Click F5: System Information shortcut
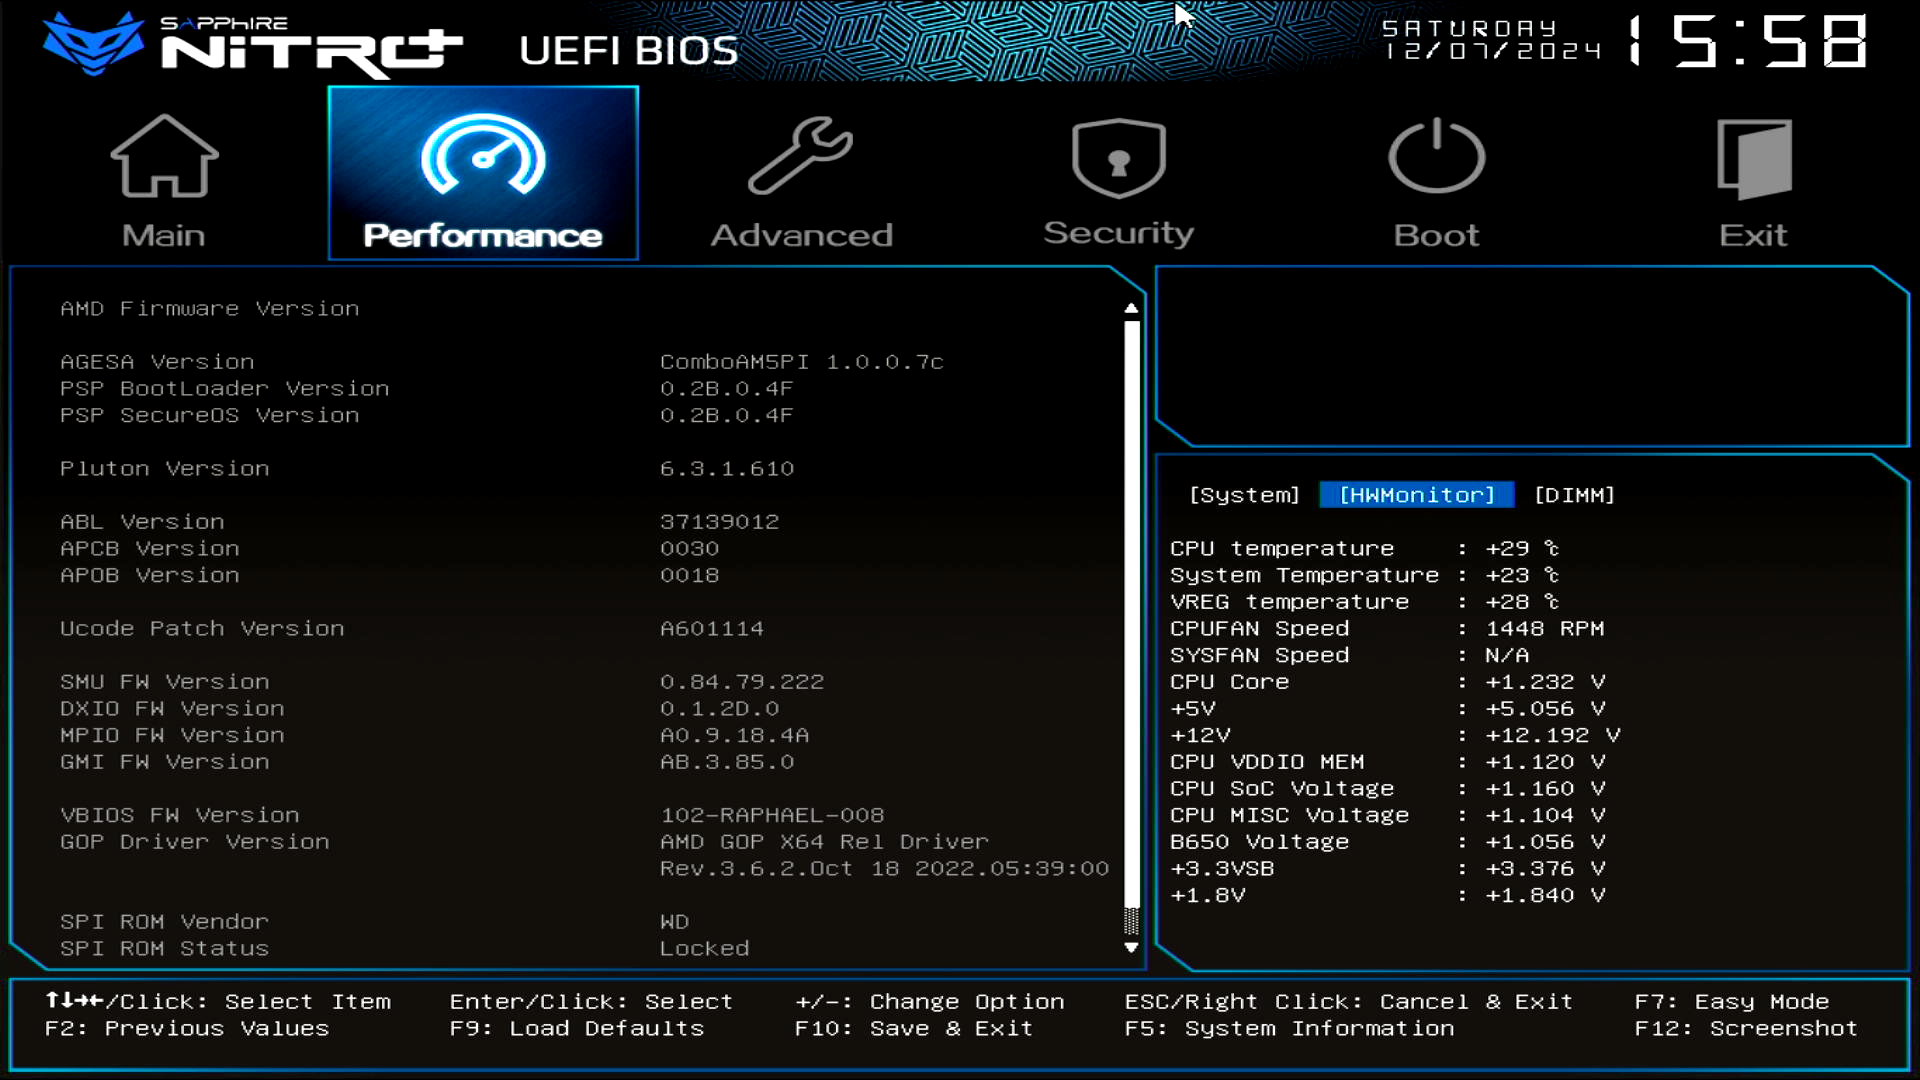The width and height of the screenshot is (1920, 1080). (1289, 1029)
